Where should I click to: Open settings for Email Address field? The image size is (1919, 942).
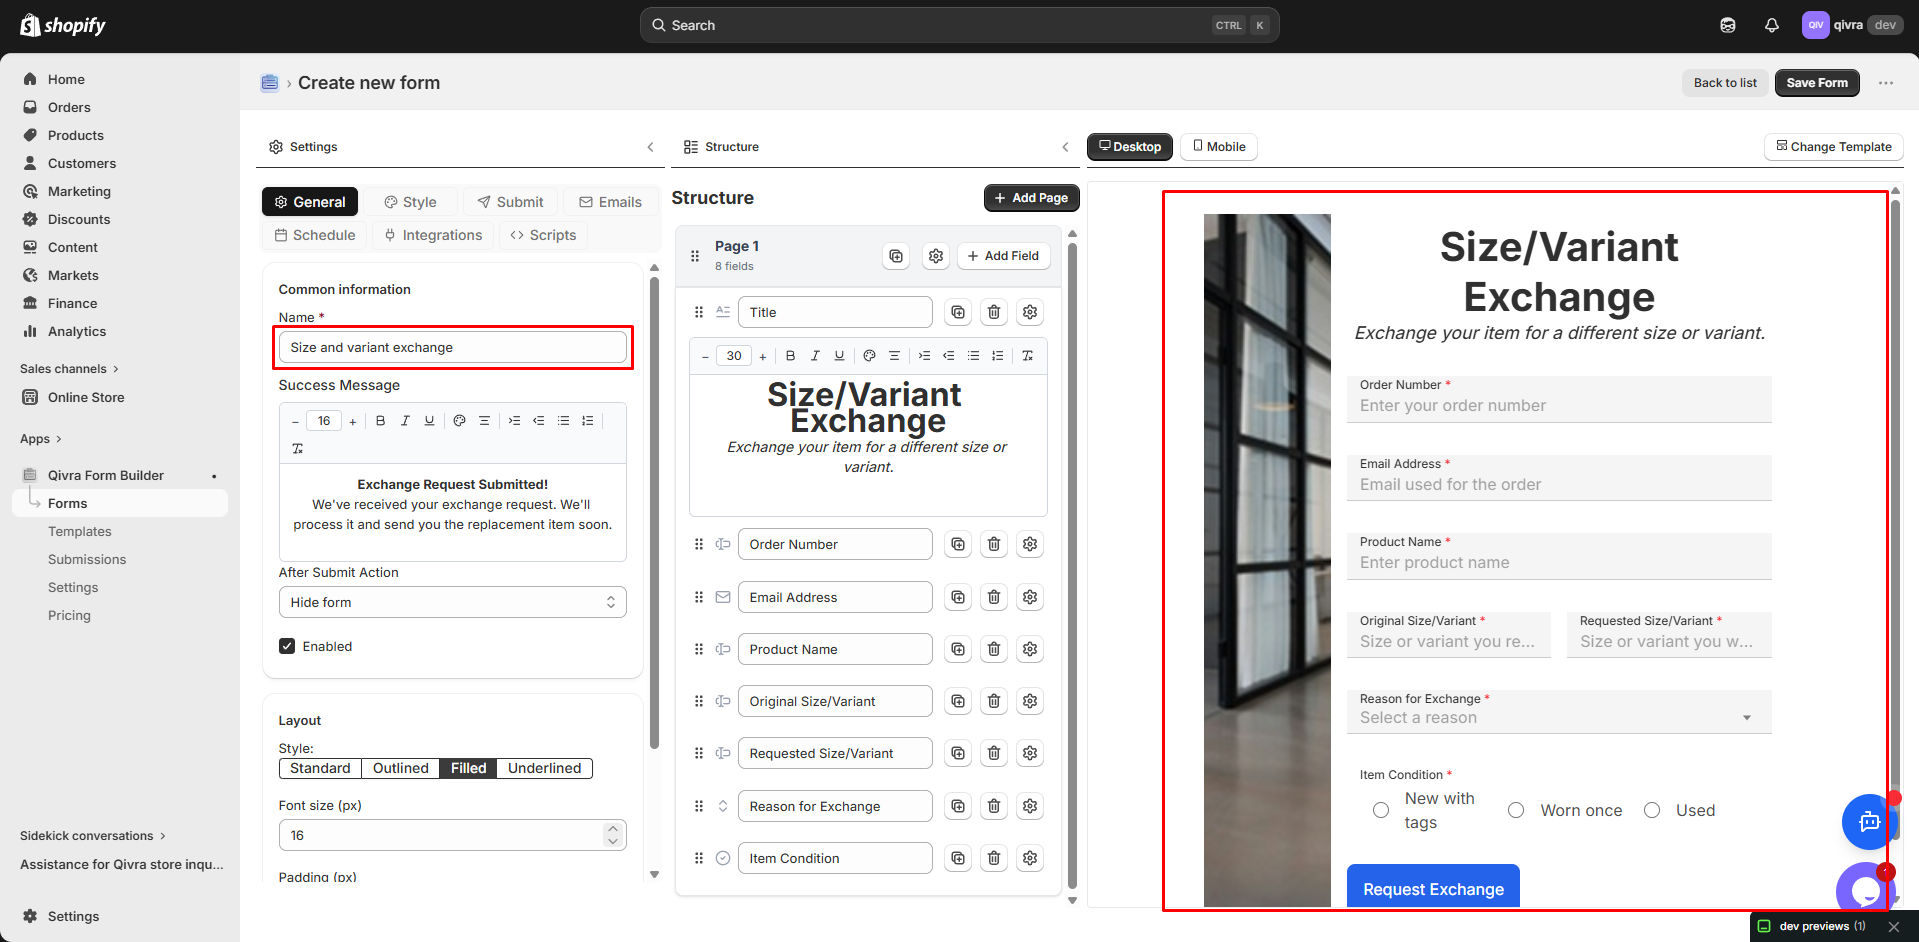coord(1030,597)
